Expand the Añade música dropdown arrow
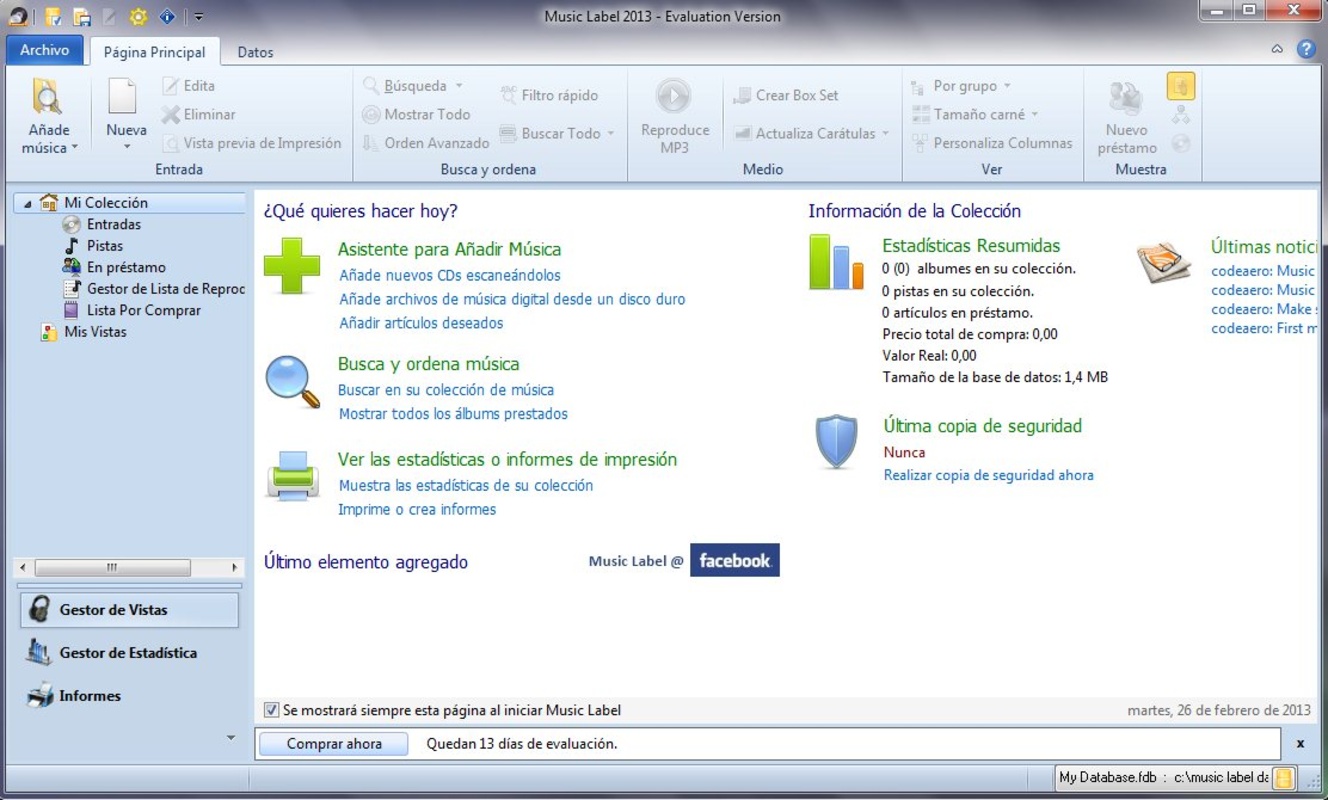 tap(75, 148)
